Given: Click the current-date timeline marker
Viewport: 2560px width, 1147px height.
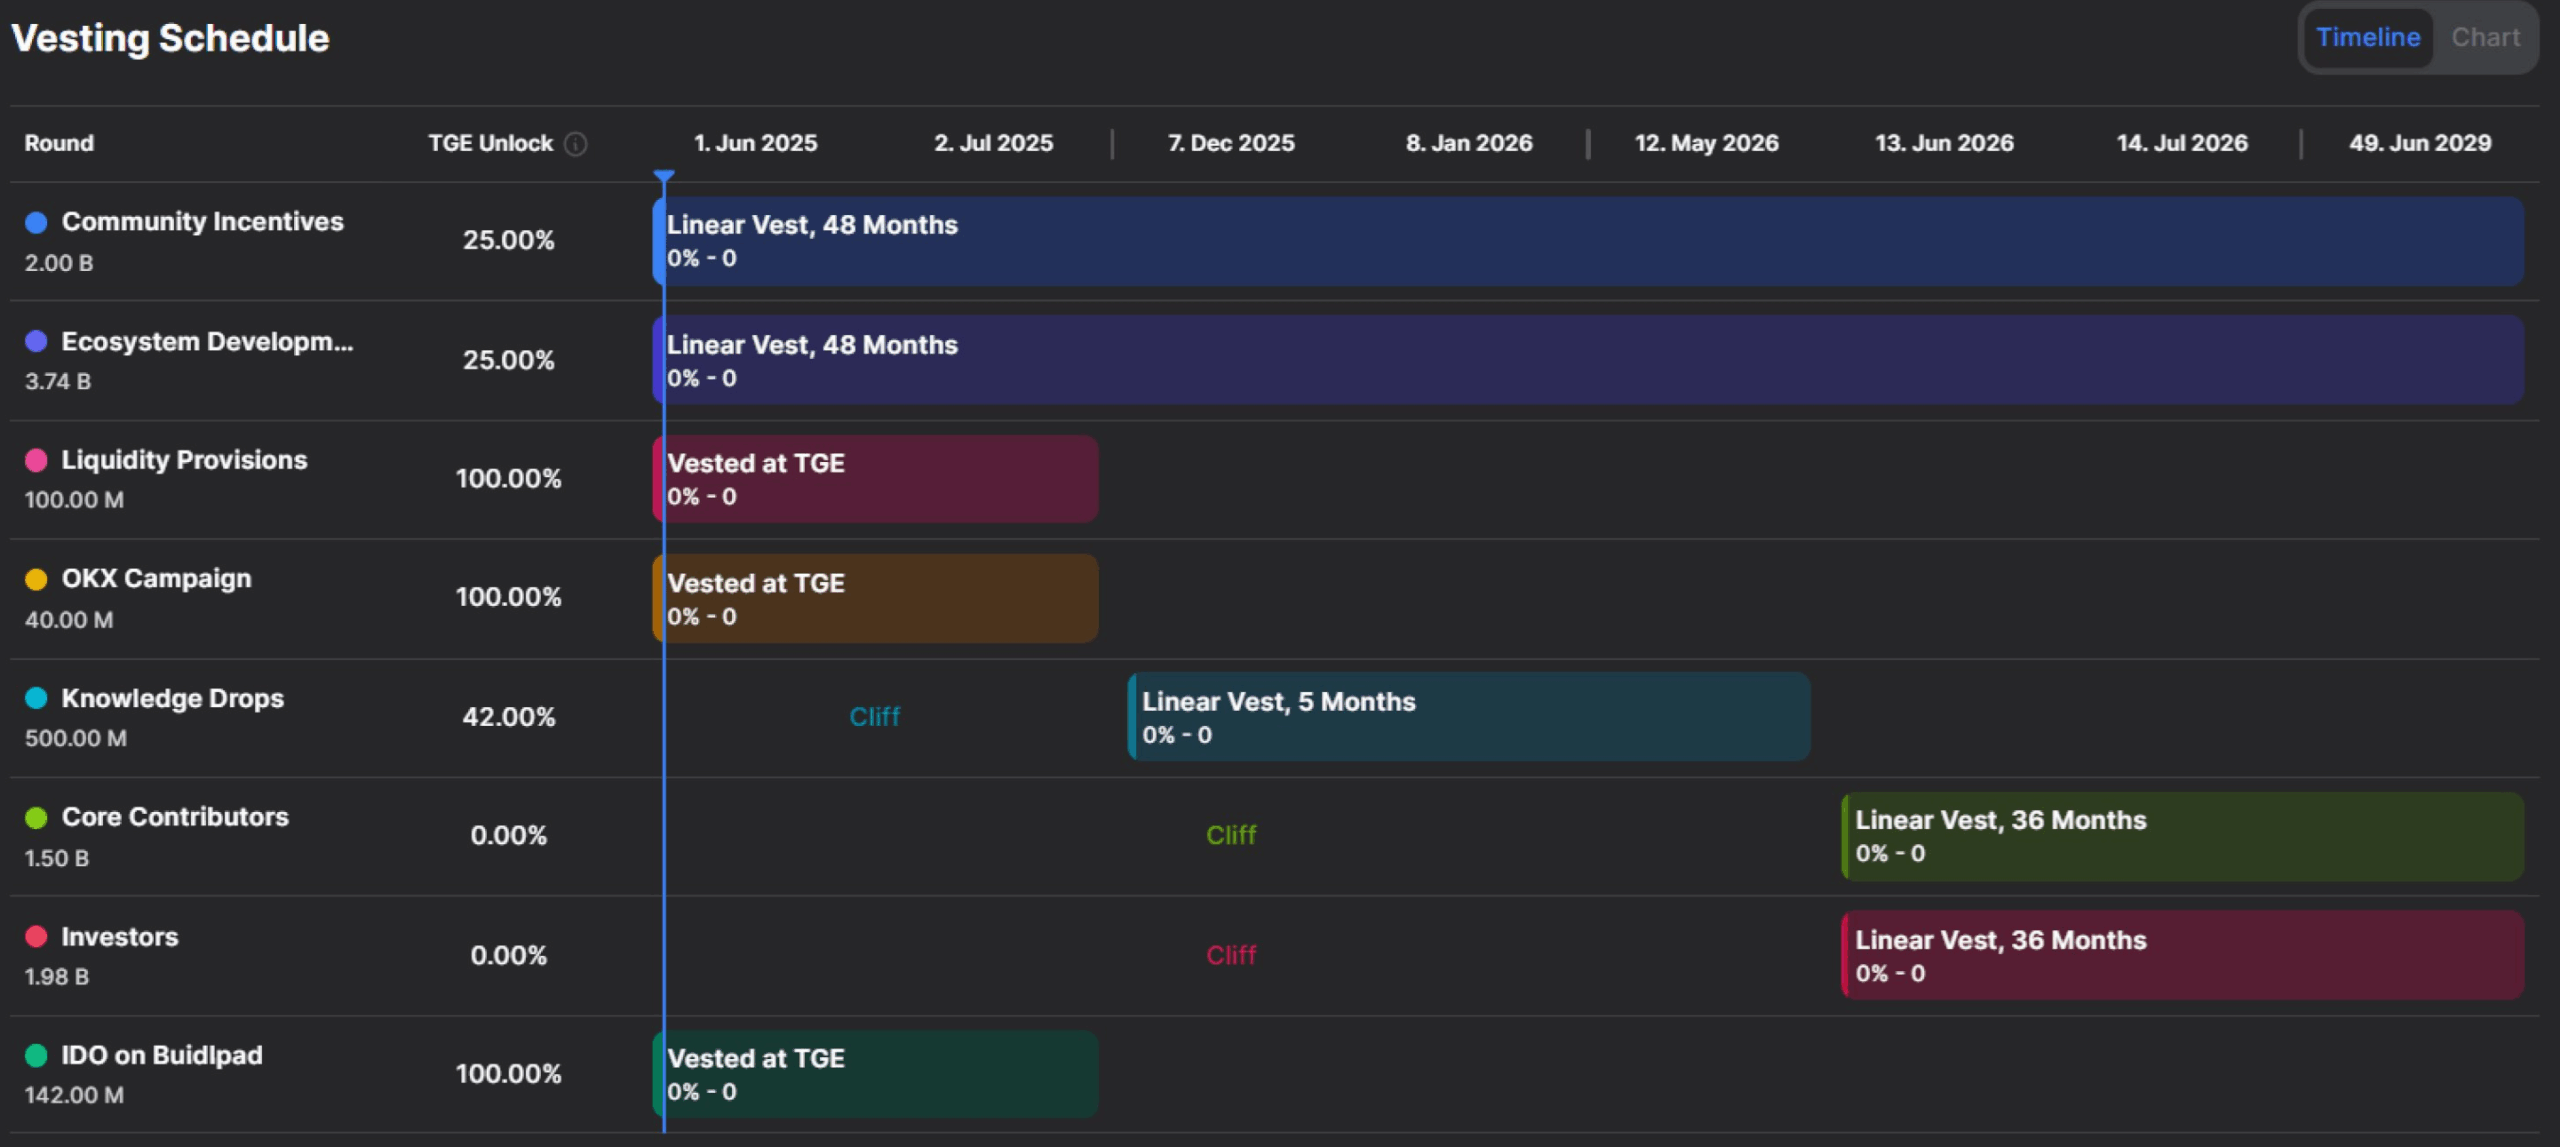Looking at the screenshot, I should 664,177.
